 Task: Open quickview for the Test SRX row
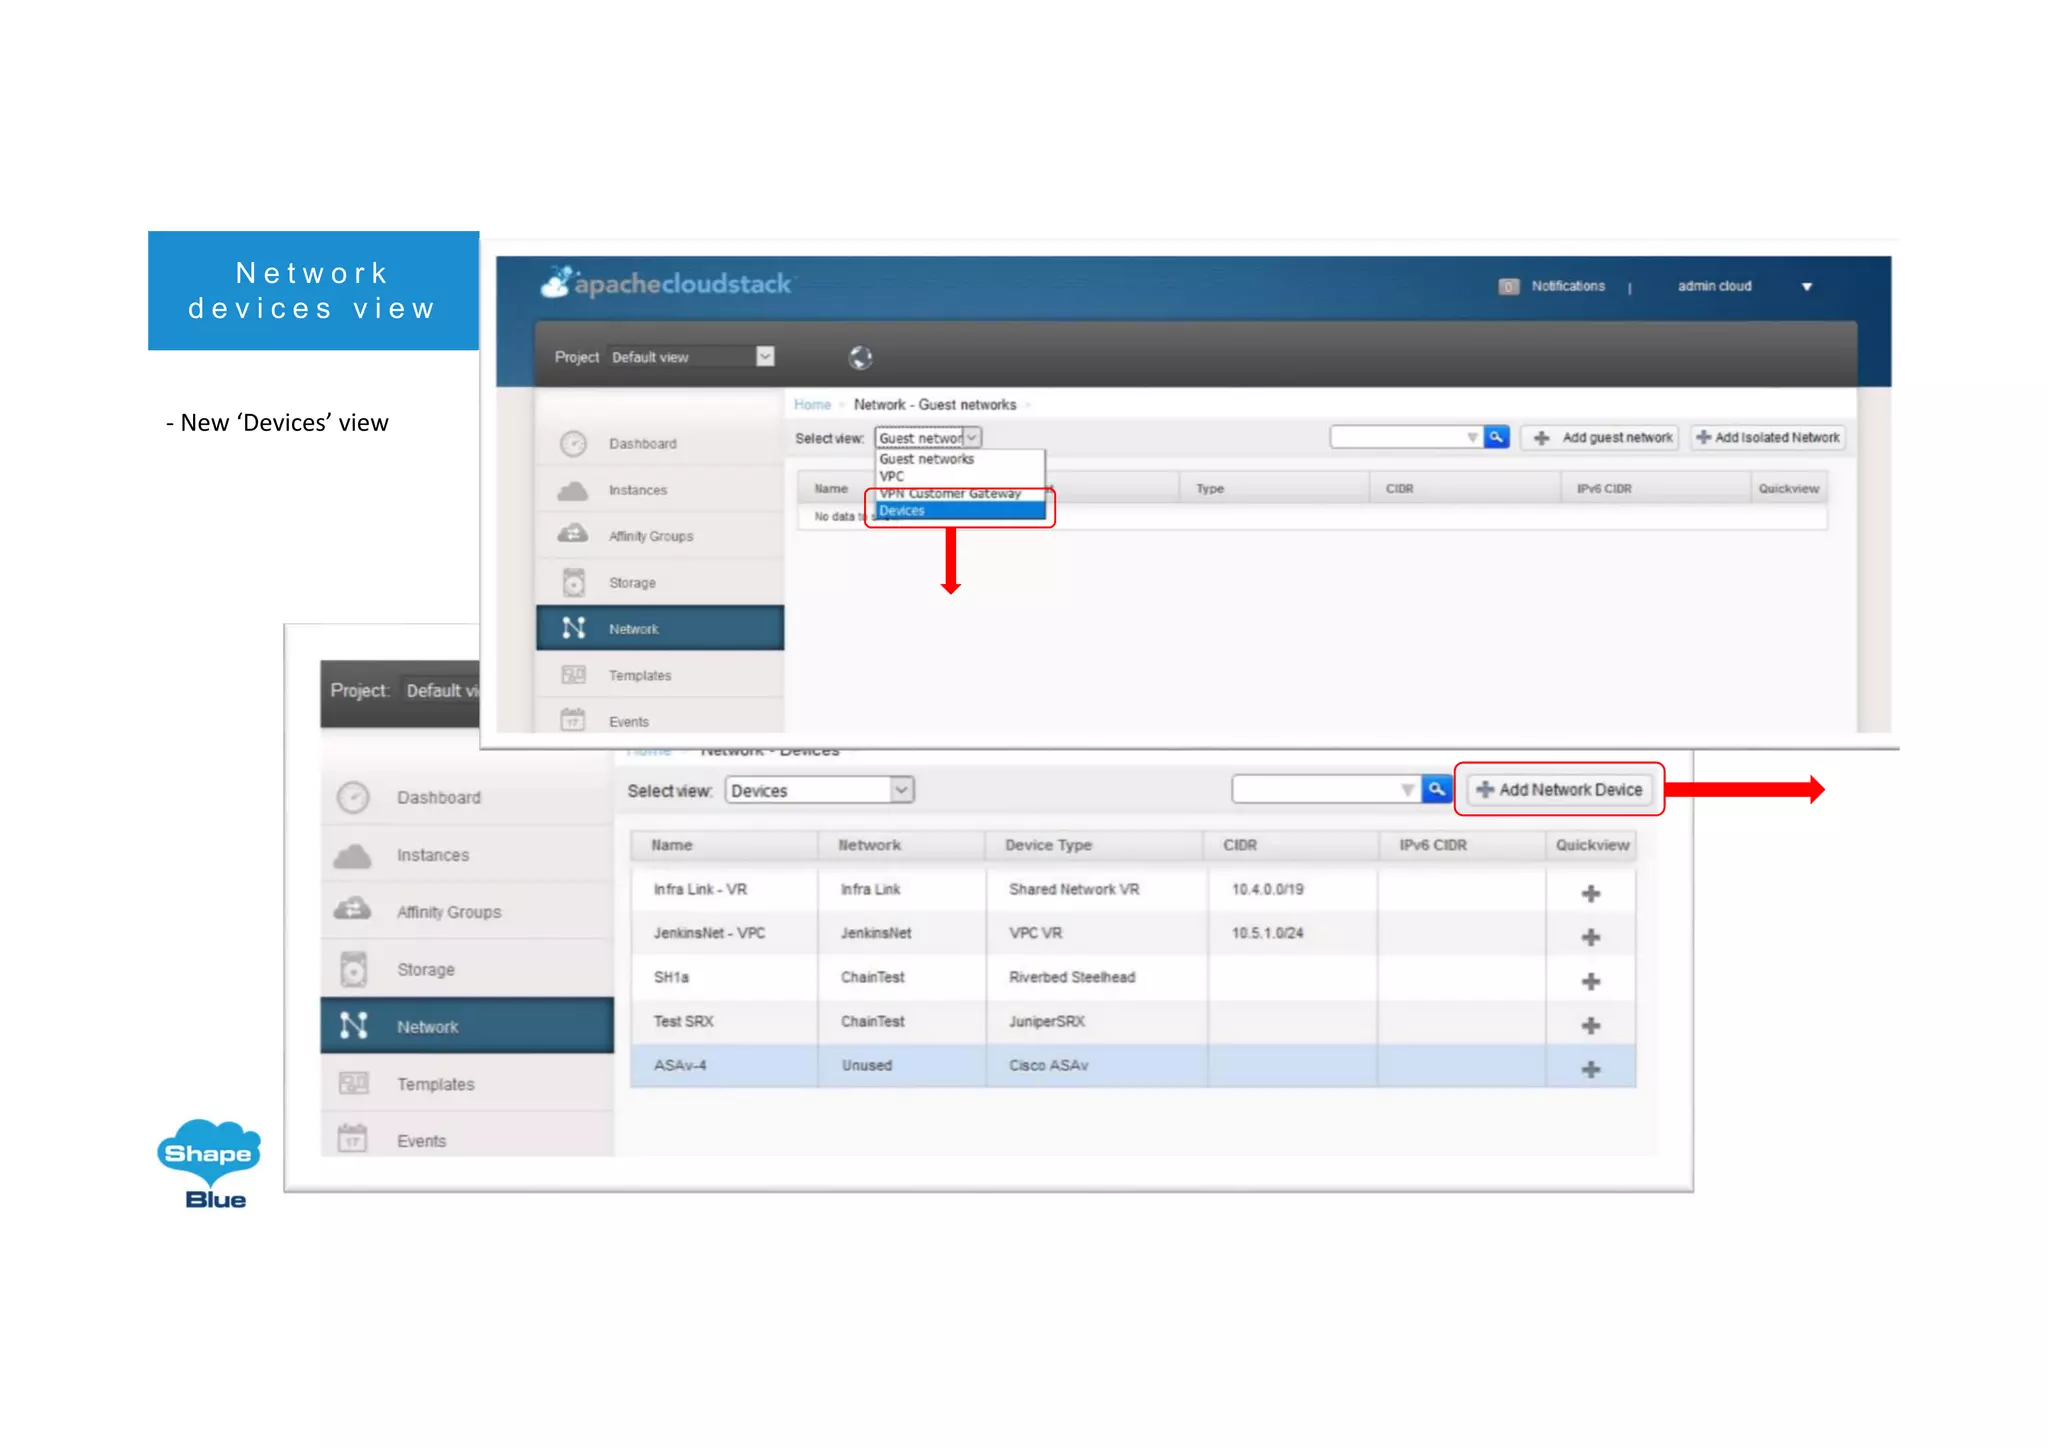pyautogui.click(x=1590, y=1025)
